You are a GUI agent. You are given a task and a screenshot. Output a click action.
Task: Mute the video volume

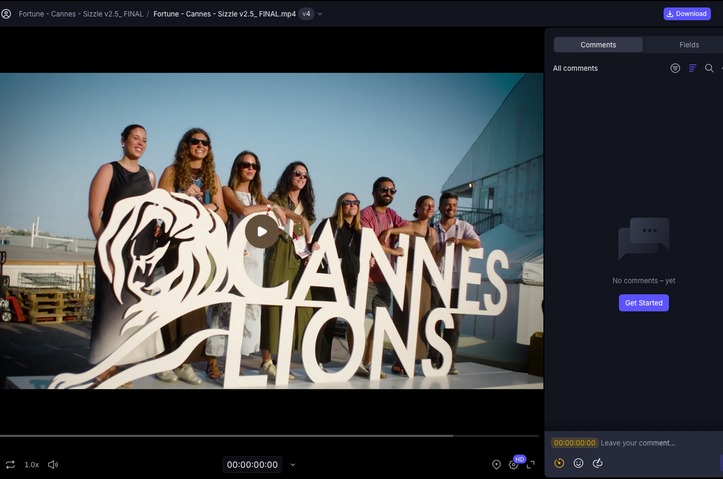pyautogui.click(x=53, y=464)
